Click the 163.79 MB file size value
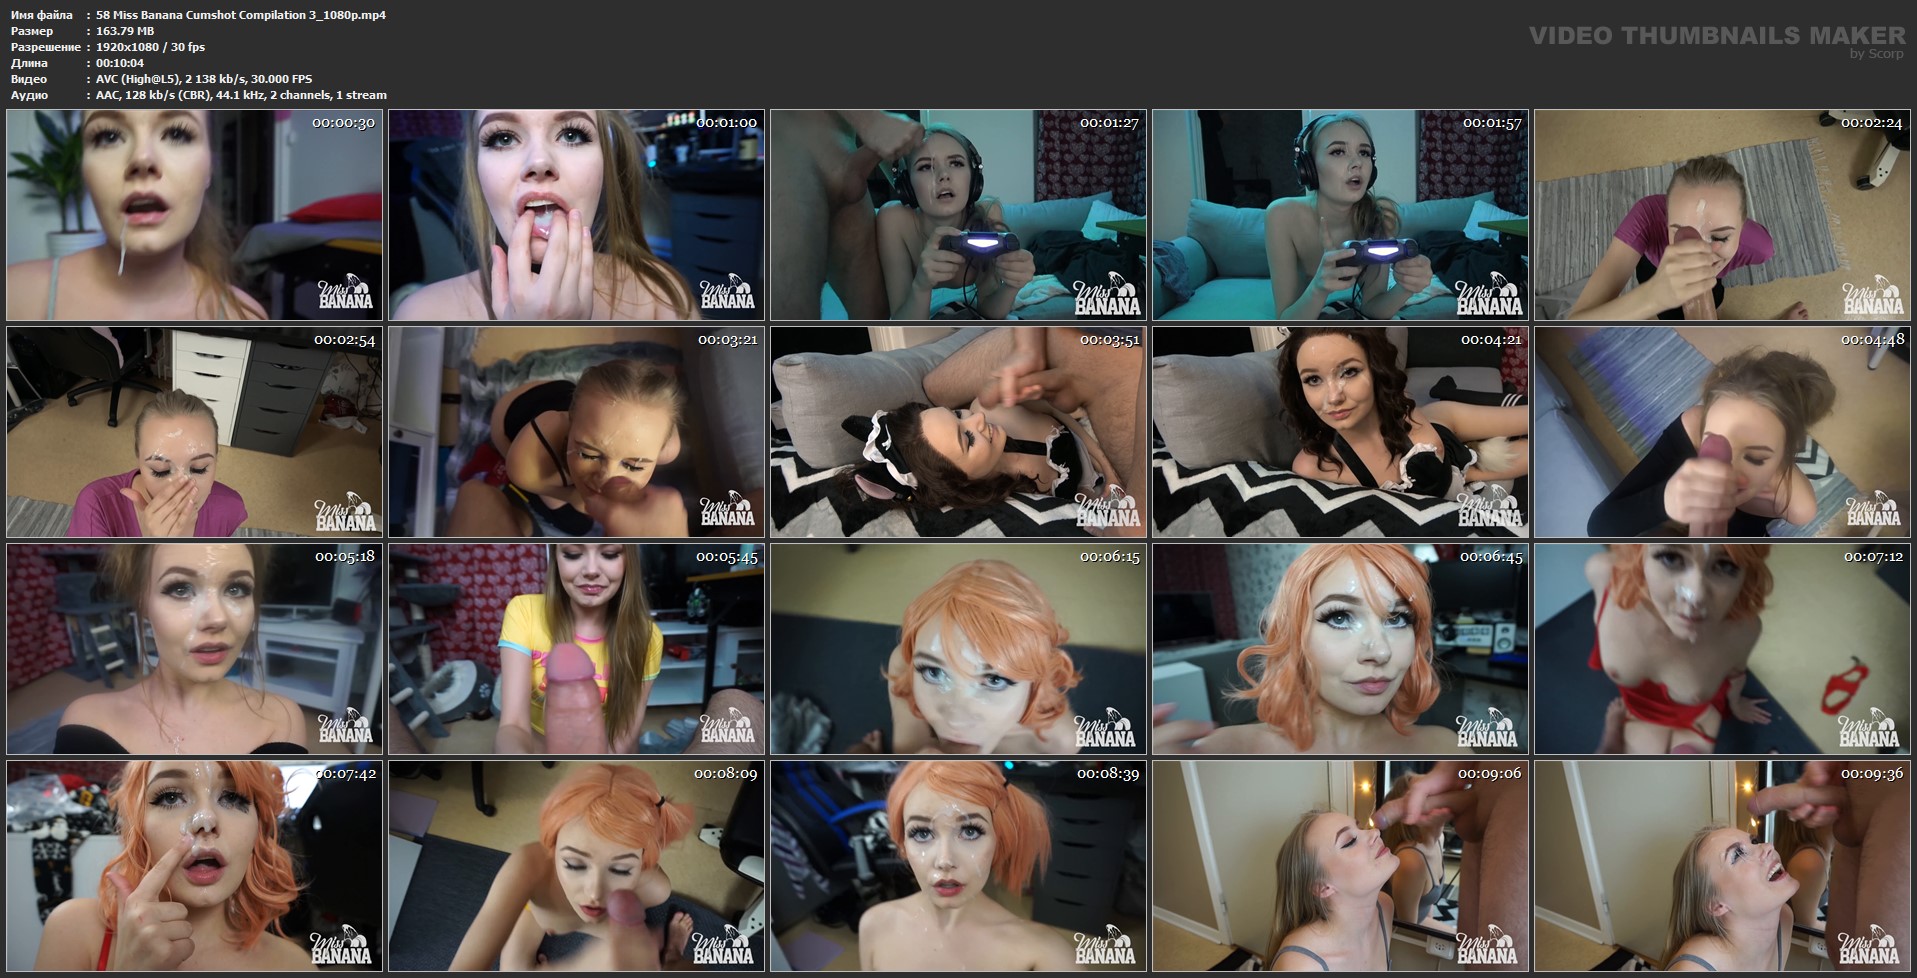Viewport: 1917px width, 978px height. coord(125,31)
